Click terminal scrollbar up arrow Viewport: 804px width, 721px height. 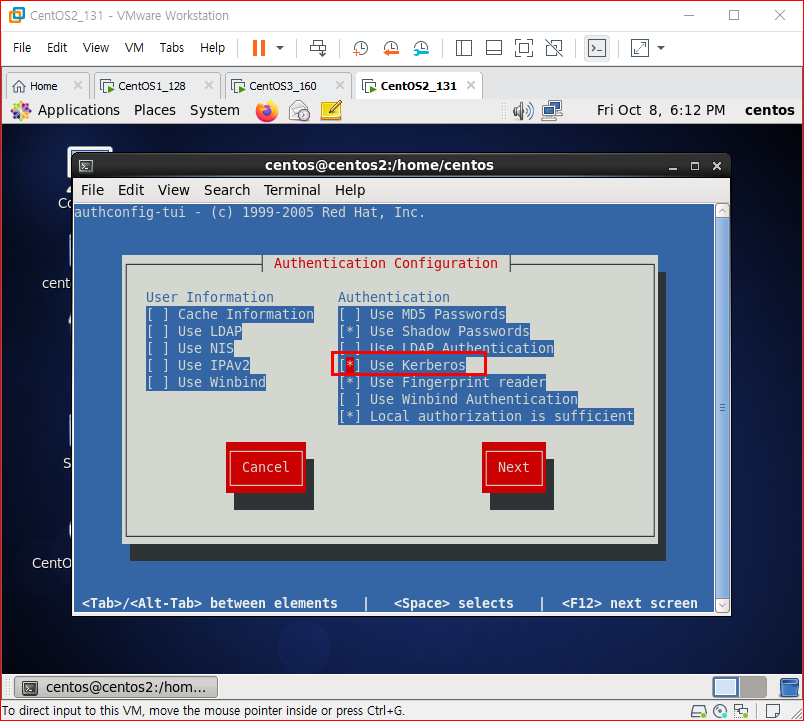722,210
